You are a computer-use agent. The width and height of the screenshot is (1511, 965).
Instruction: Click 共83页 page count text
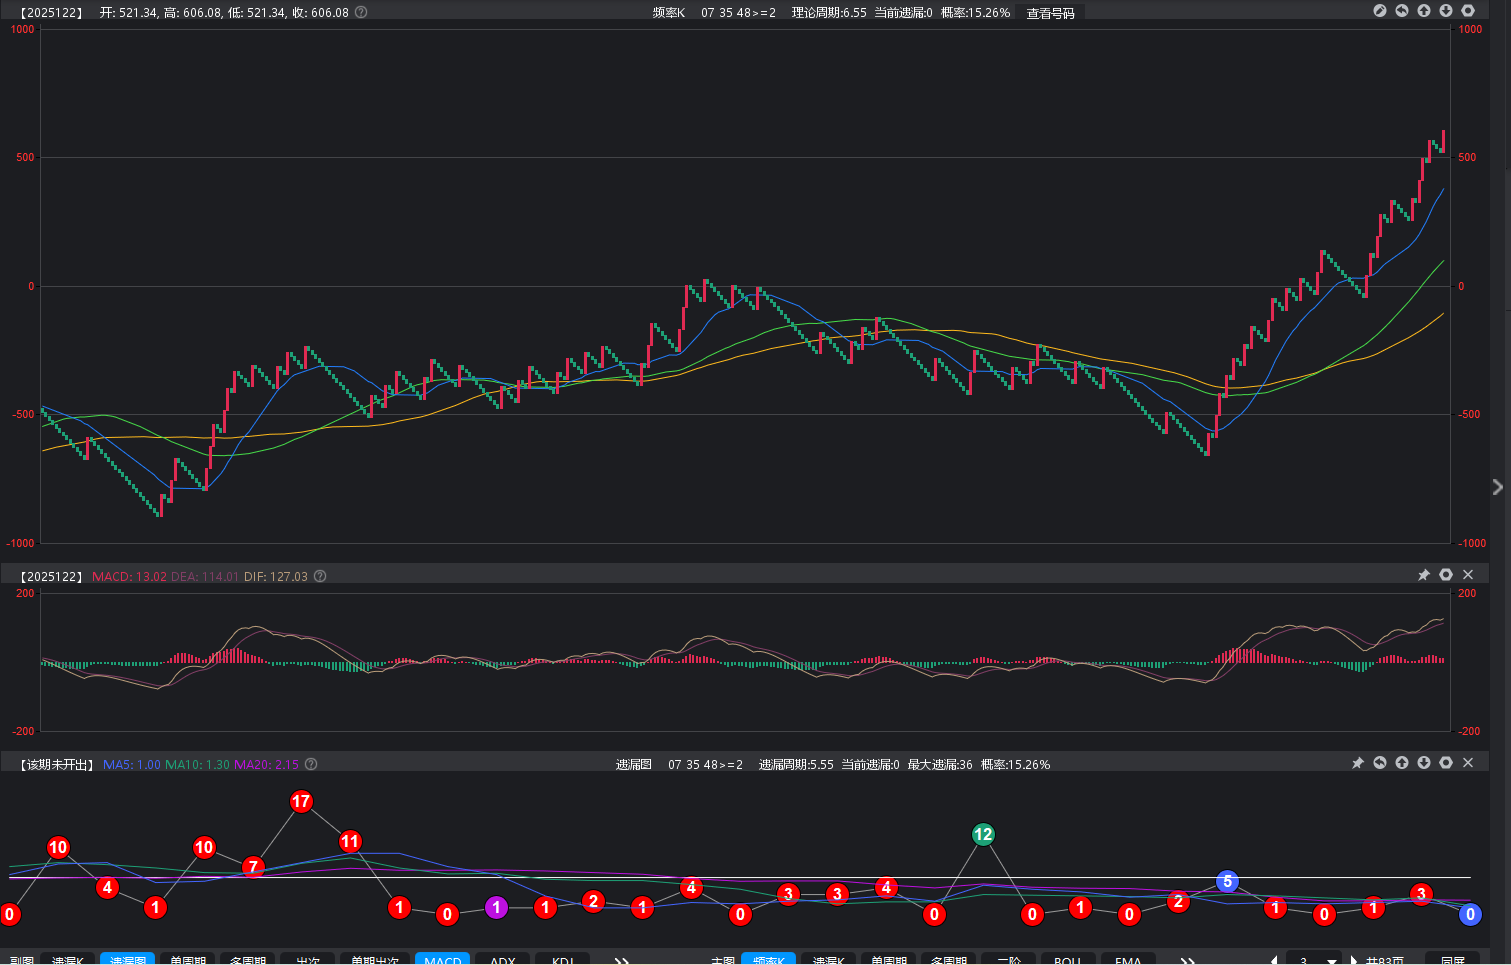[1385, 960]
